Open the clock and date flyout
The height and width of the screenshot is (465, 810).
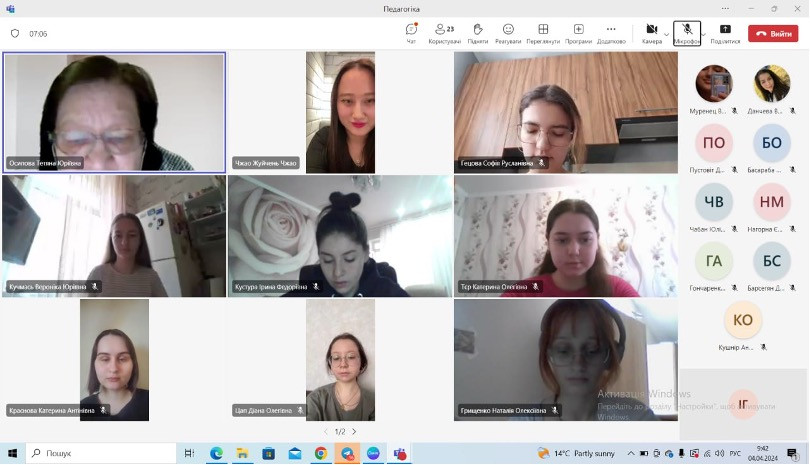click(763, 453)
